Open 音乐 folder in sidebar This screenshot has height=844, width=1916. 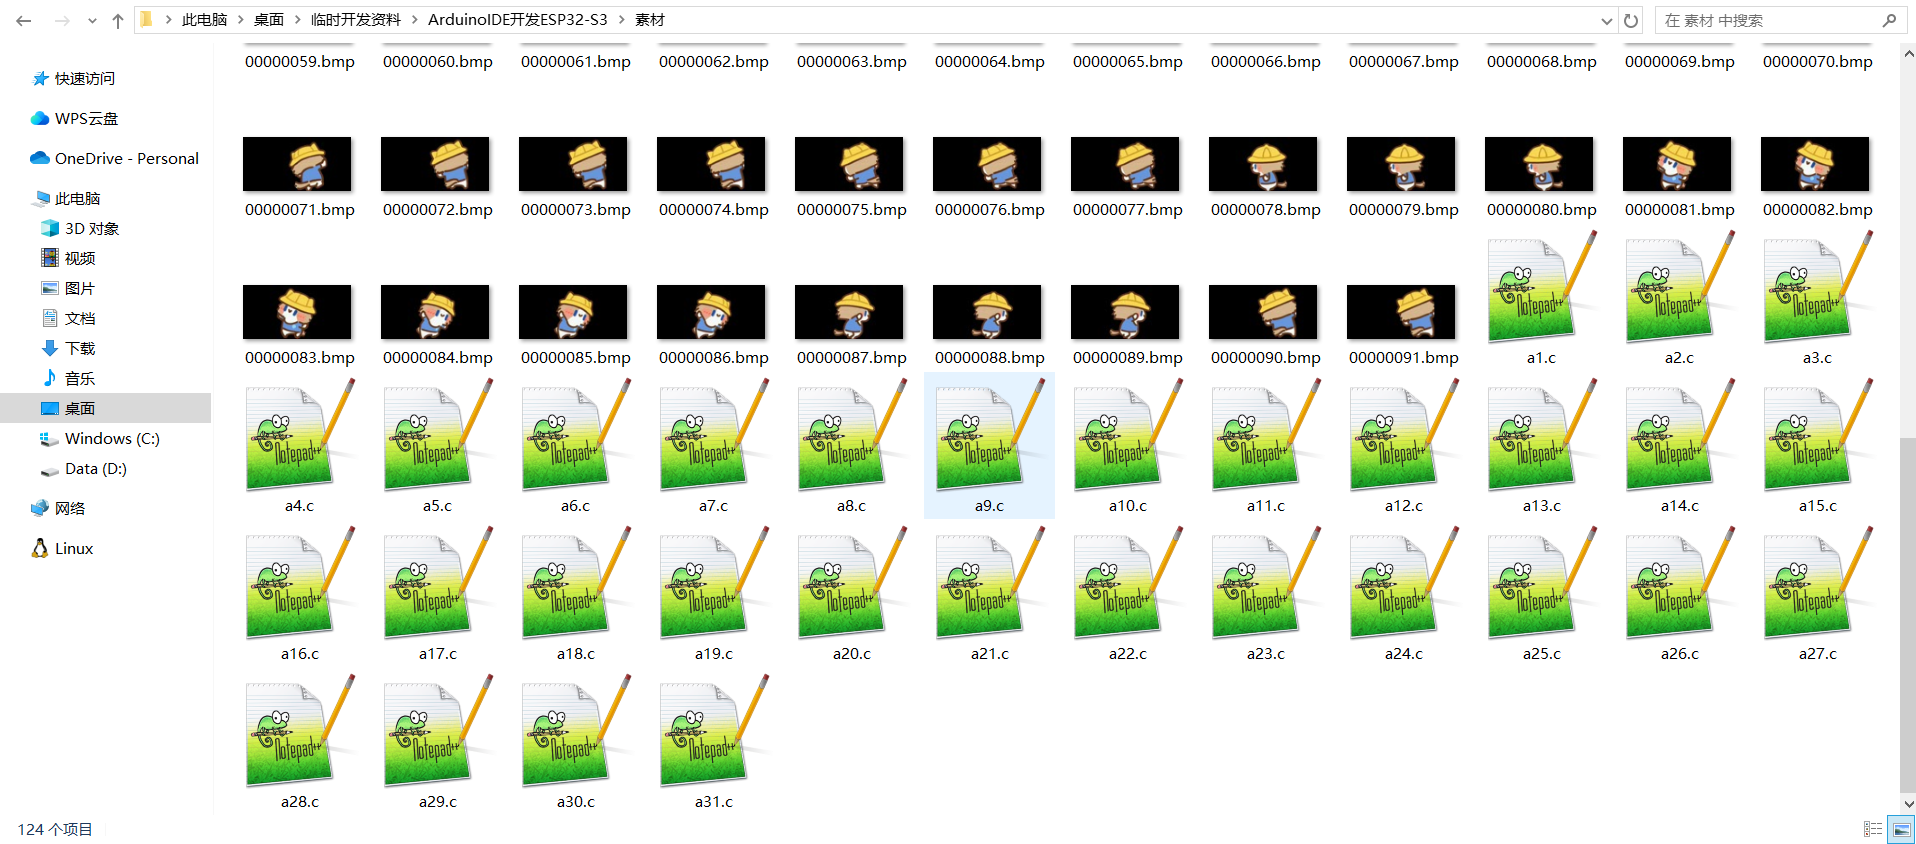pos(80,378)
